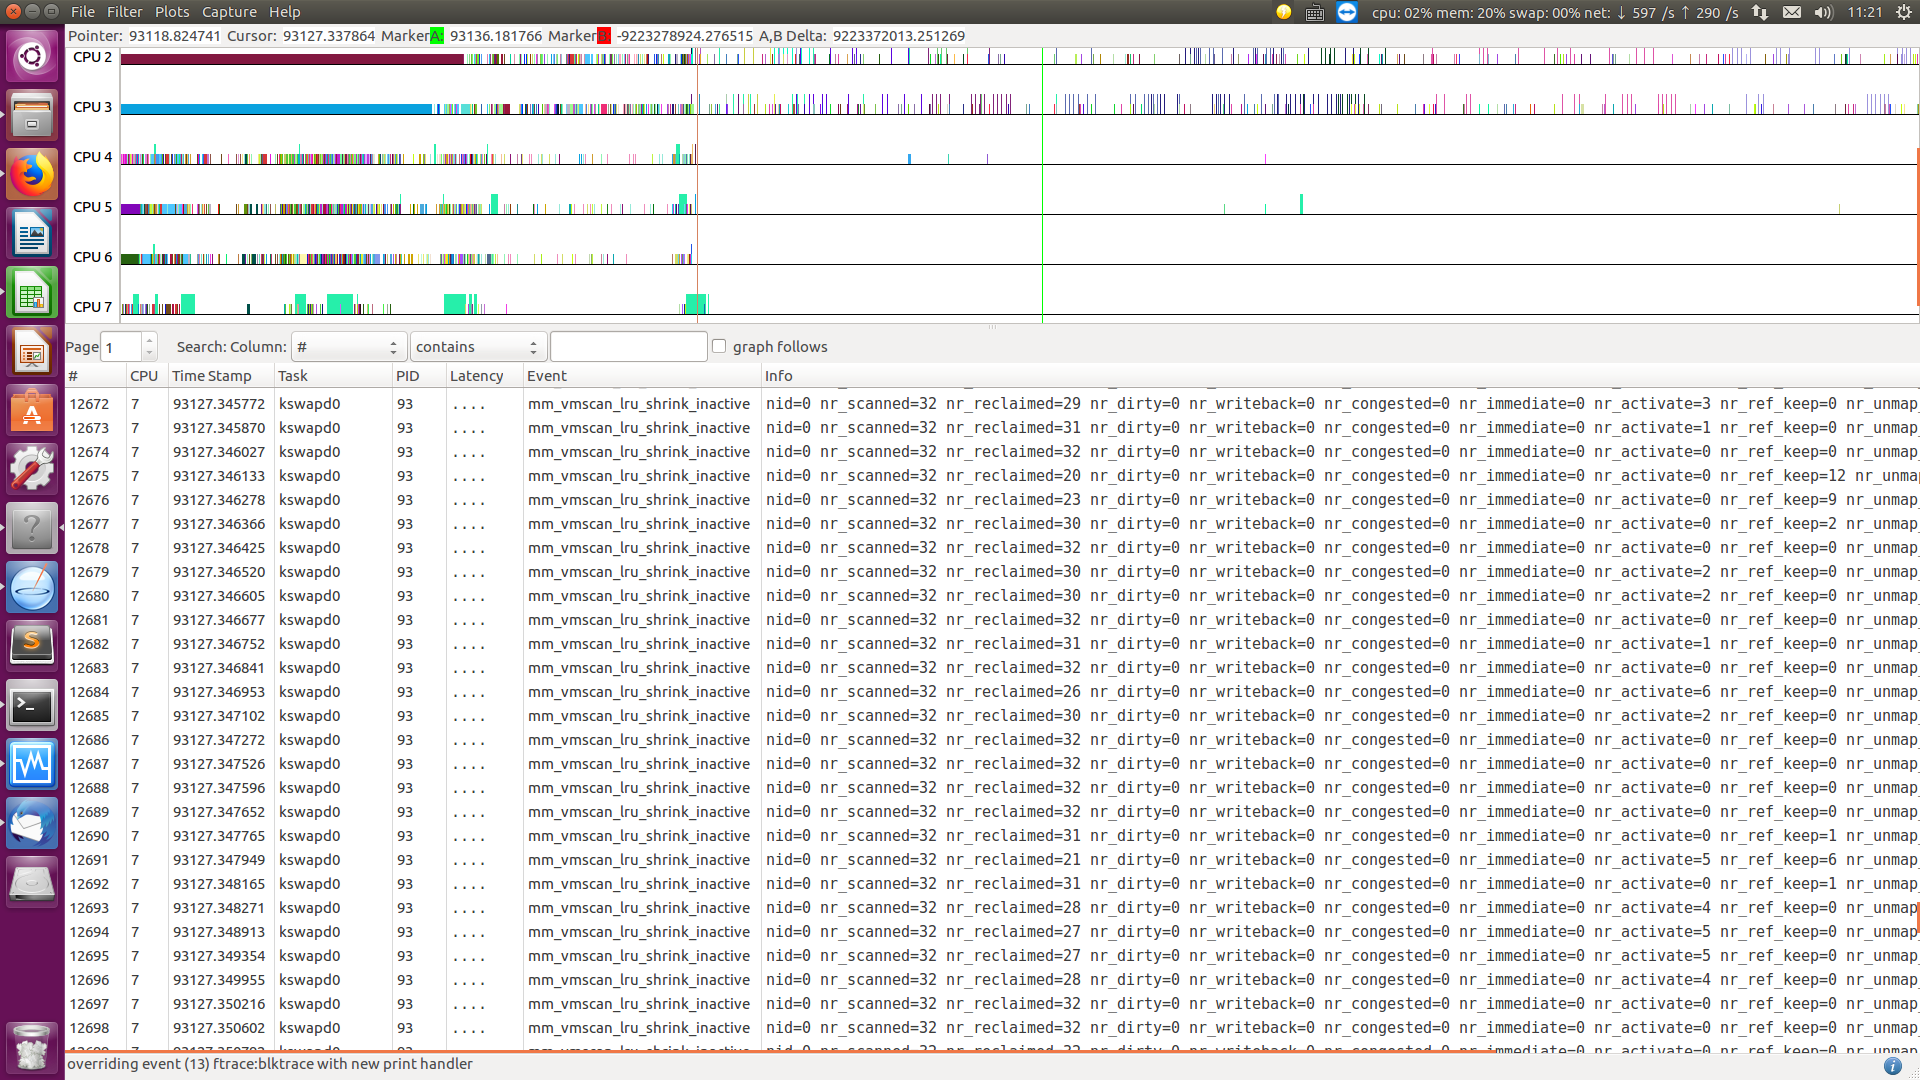Click the Latency column header

[x=476, y=376]
